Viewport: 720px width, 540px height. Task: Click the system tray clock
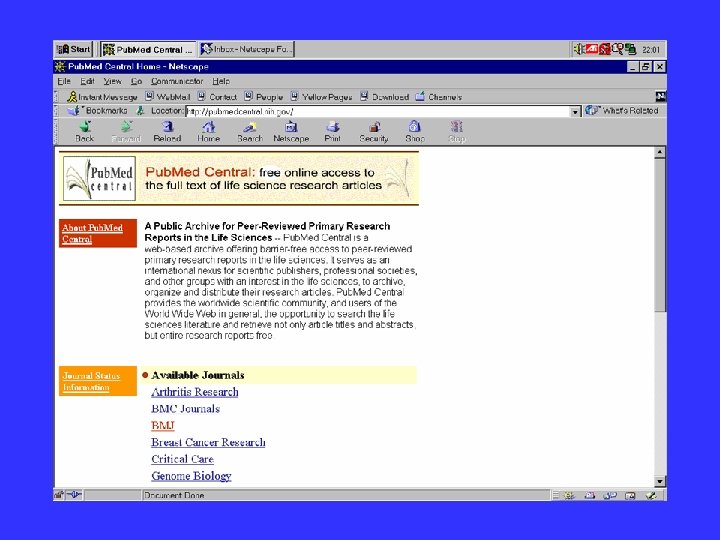(x=651, y=50)
